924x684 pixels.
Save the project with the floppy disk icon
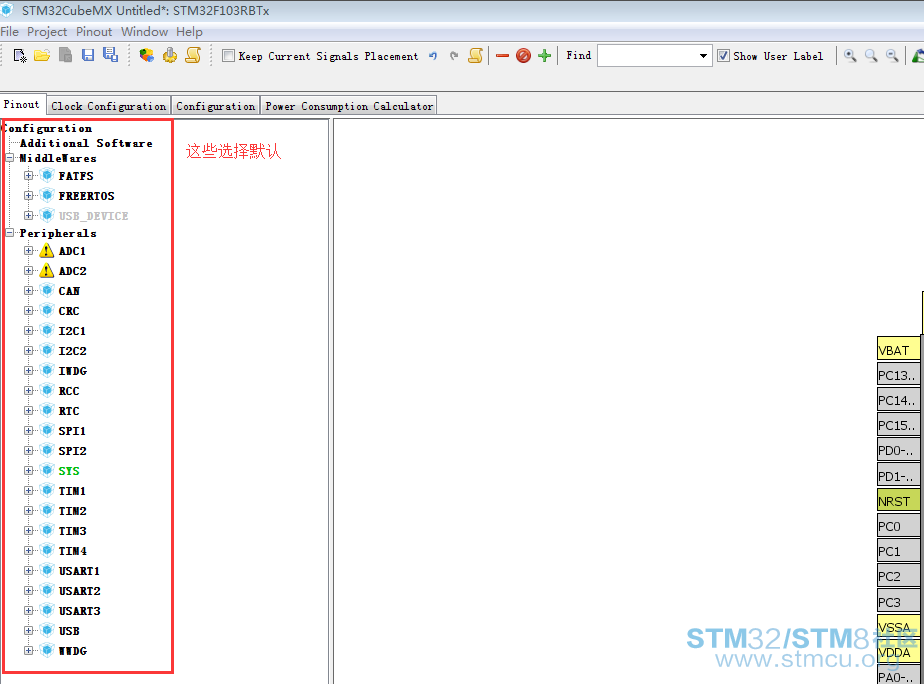88,55
